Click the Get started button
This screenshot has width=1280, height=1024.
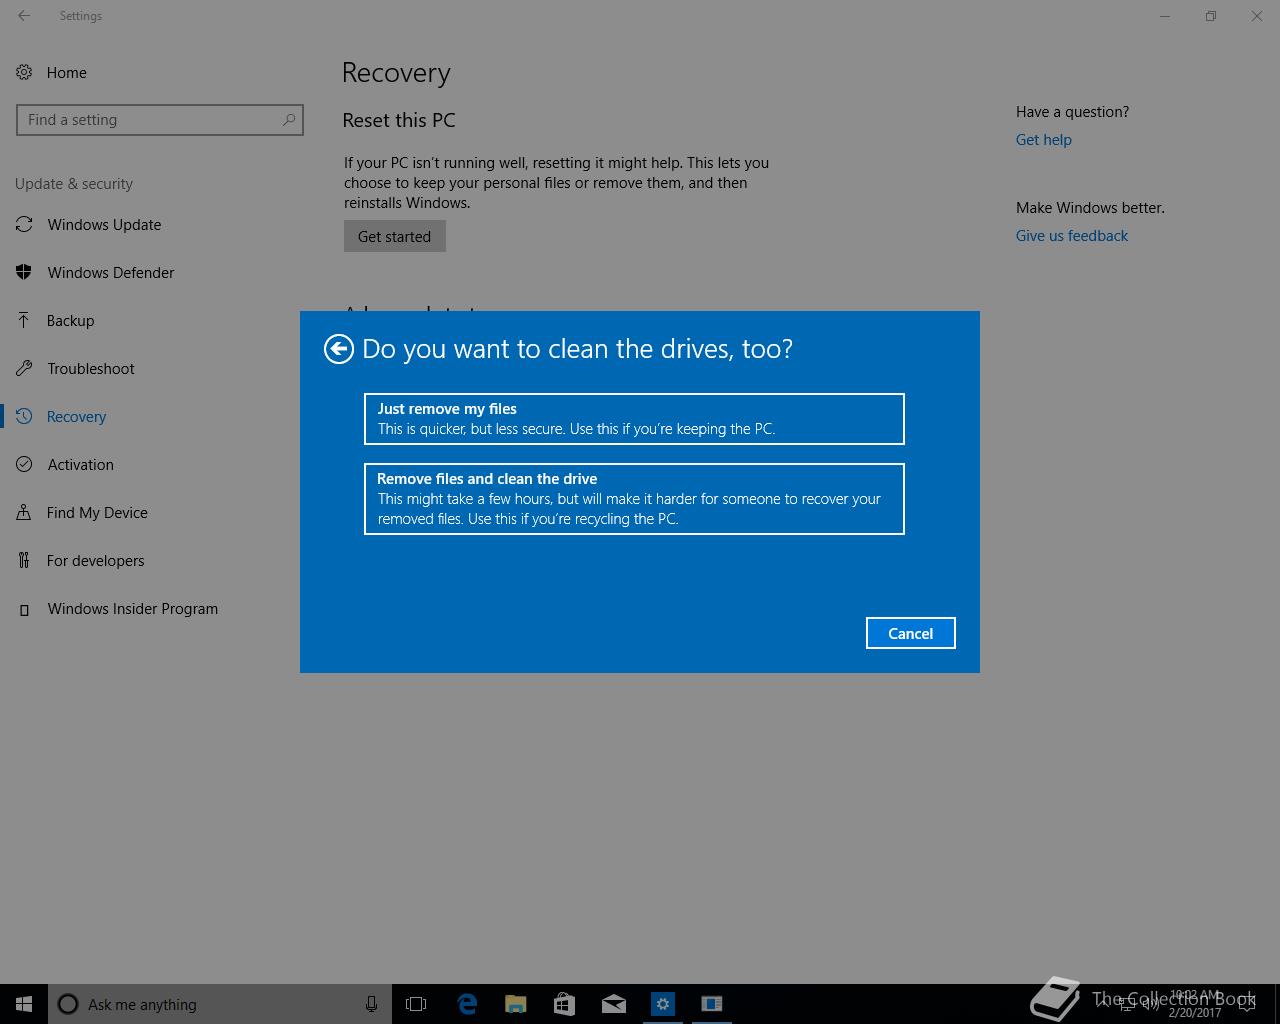click(x=395, y=236)
